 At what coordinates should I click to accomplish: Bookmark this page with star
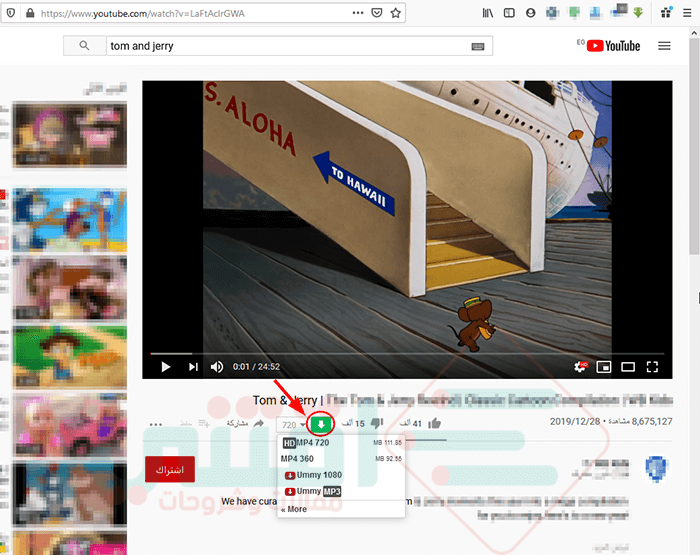396,13
